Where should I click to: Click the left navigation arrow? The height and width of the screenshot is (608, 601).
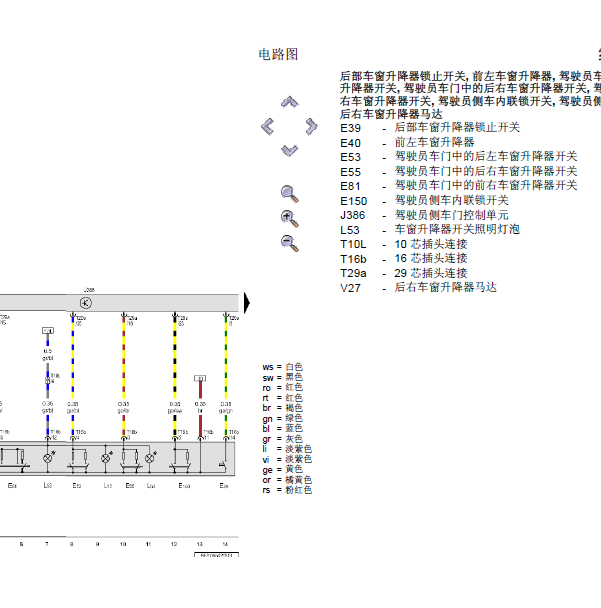point(268,126)
